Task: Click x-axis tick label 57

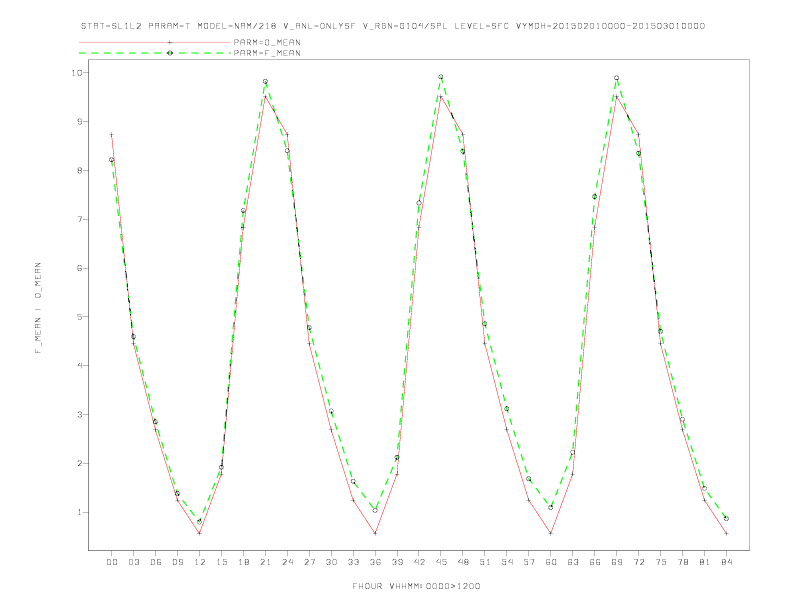Action: pos(529,562)
